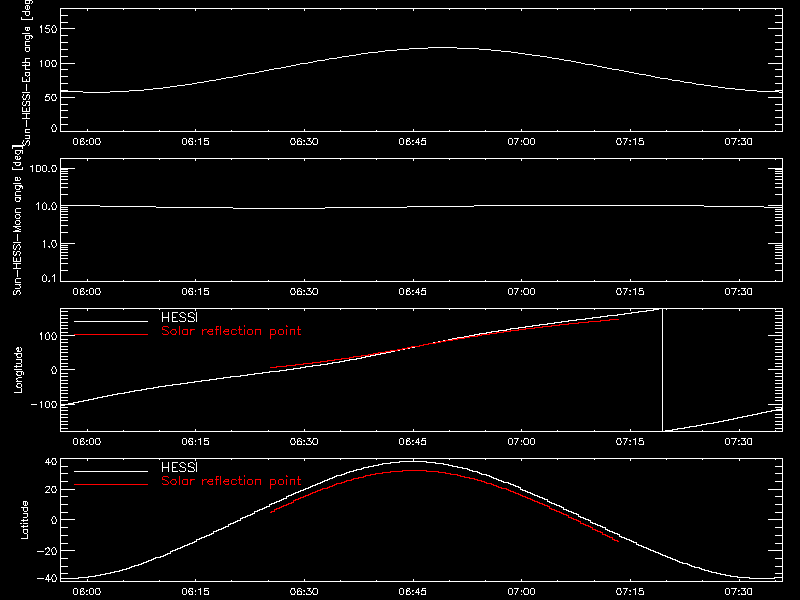This screenshot has height=600, width=800.
Task: Click the 150 tick on Sun-HESSI-Earth axis
Action: click(48, 29)
